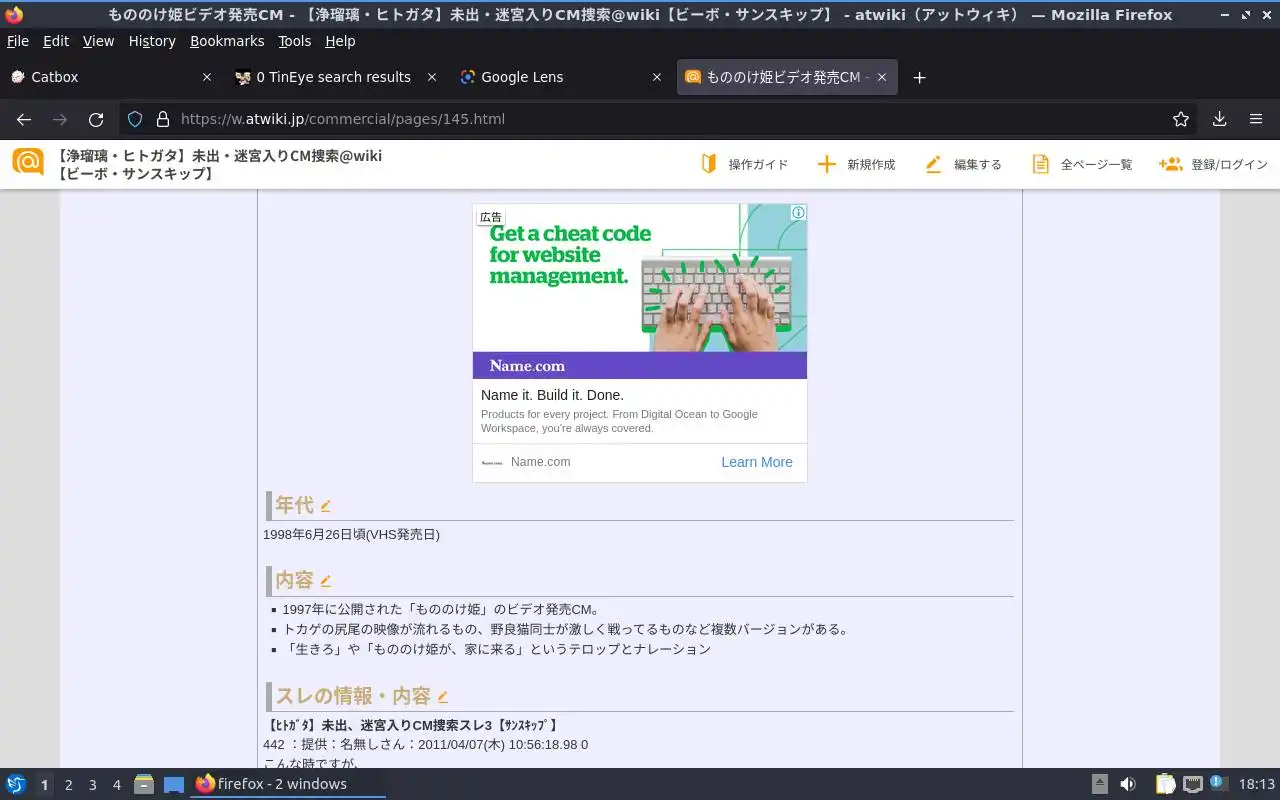Click the volume speaker icon in system tray
The width and height of the screenshot is (1280, 800).
point(1128,784)
